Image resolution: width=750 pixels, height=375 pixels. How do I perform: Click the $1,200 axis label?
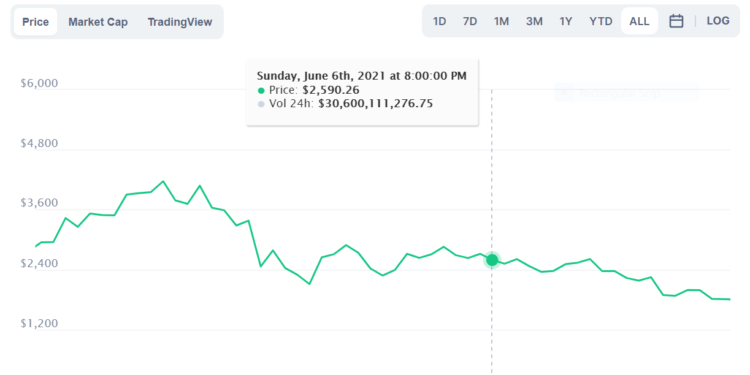(39, 323)
